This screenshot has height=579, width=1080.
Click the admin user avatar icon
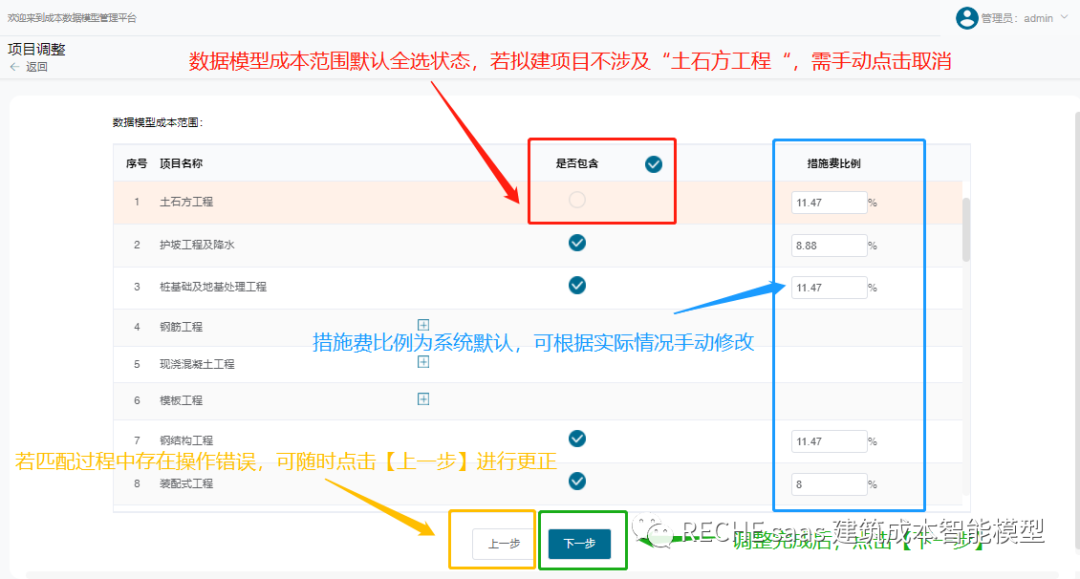pos(967,18)
